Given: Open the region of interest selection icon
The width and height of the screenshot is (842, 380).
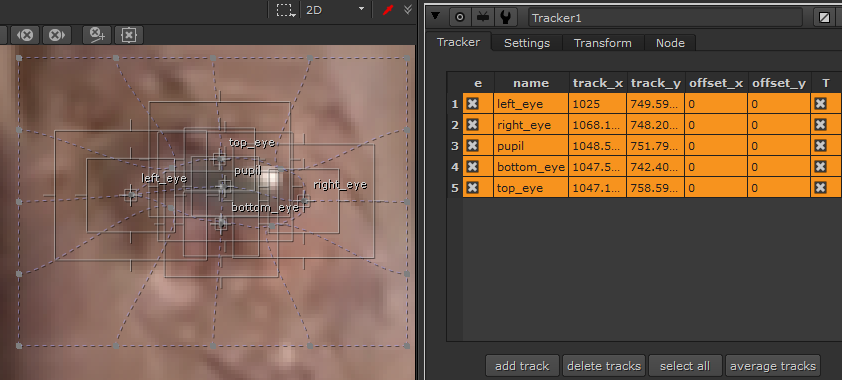Looking at the screenshot, I should (285, 10).
